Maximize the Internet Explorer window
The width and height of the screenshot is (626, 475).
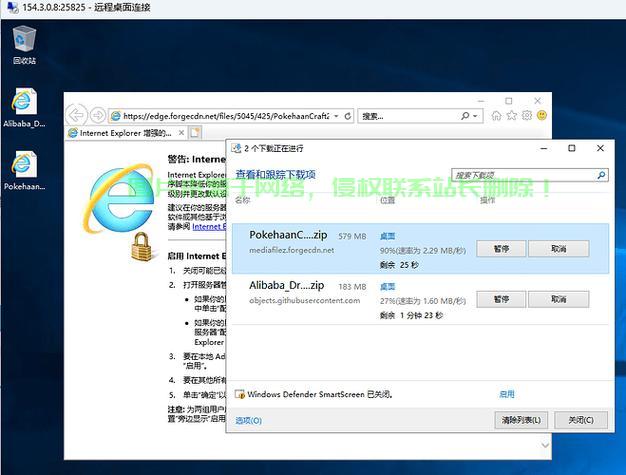tap(509, 101)
